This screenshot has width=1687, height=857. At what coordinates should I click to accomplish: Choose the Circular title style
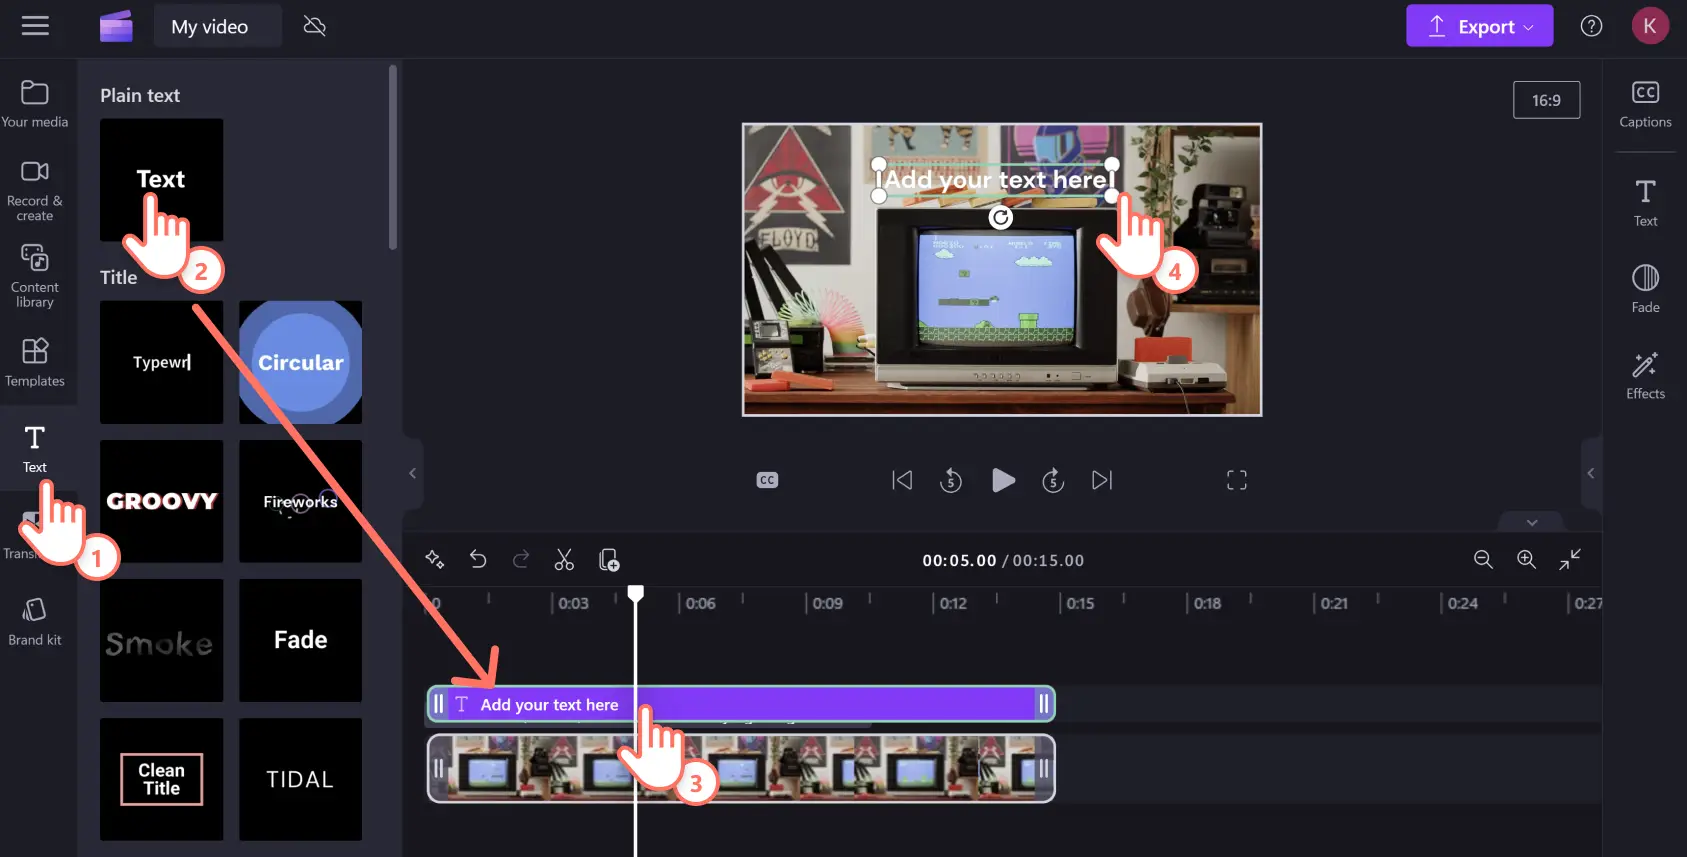pyautogui.click(x=300, y=362)
